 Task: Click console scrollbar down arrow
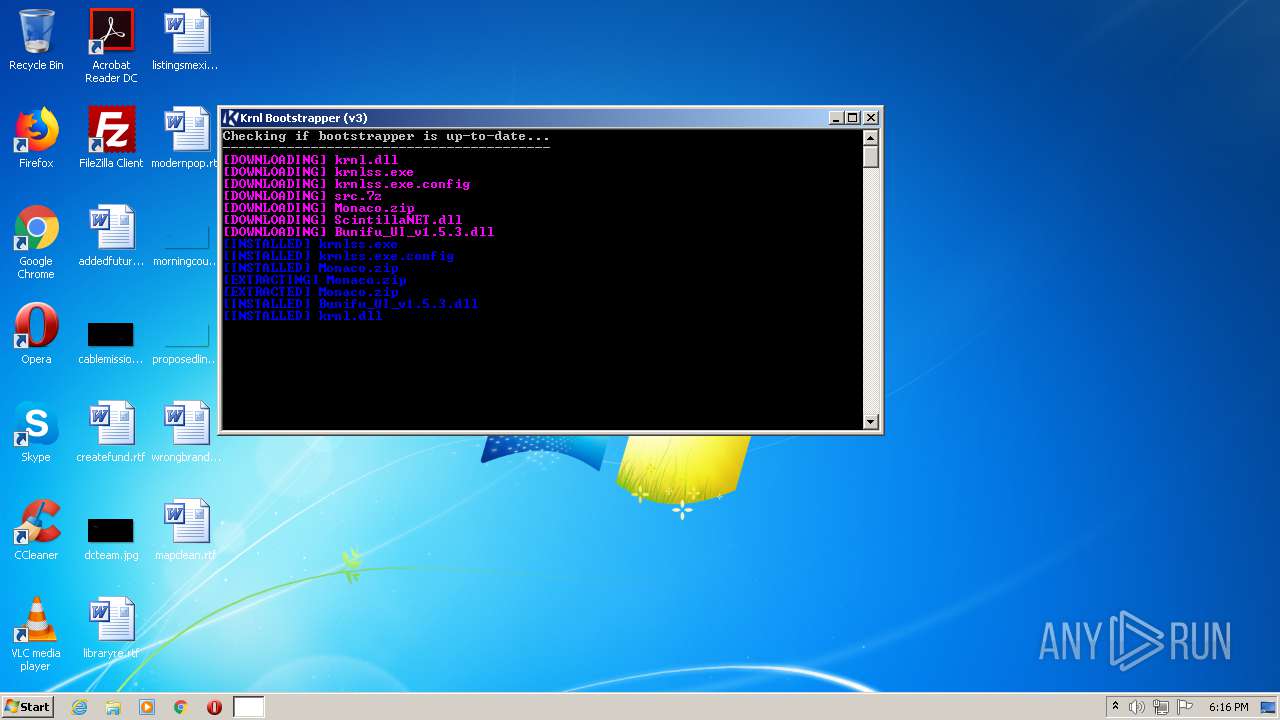click(x=871, y=422)
